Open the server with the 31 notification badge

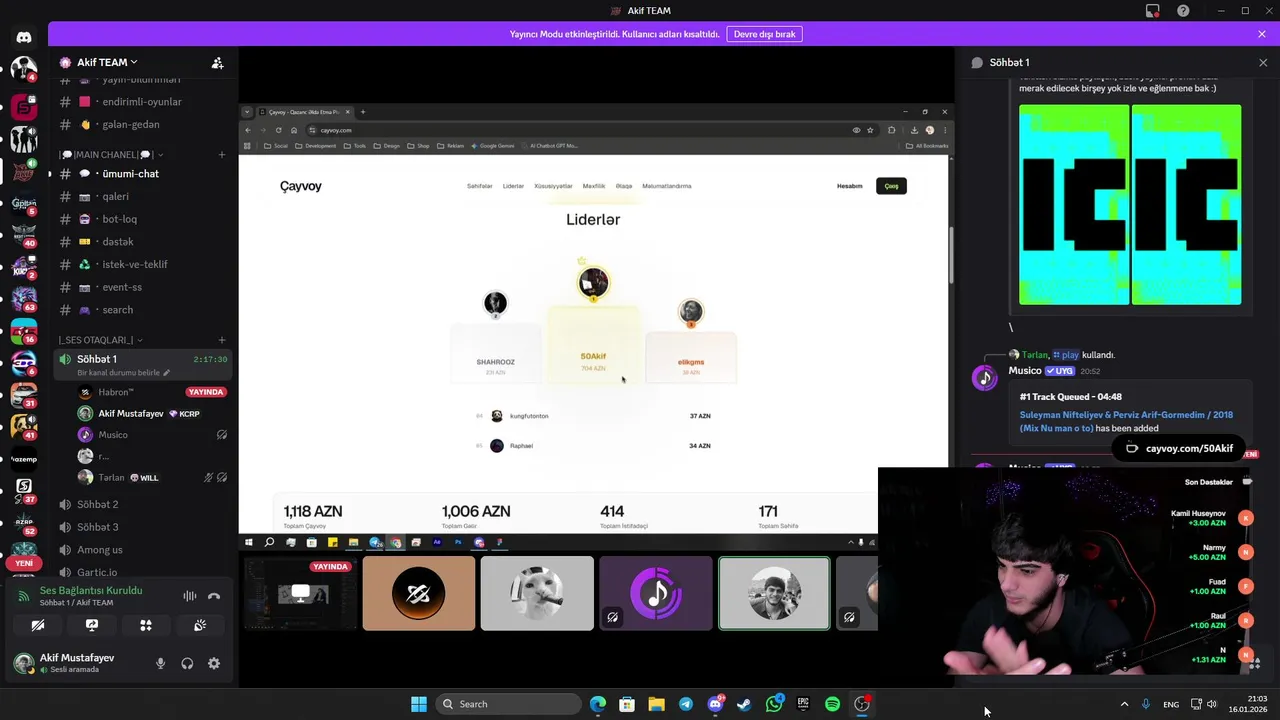24,394
